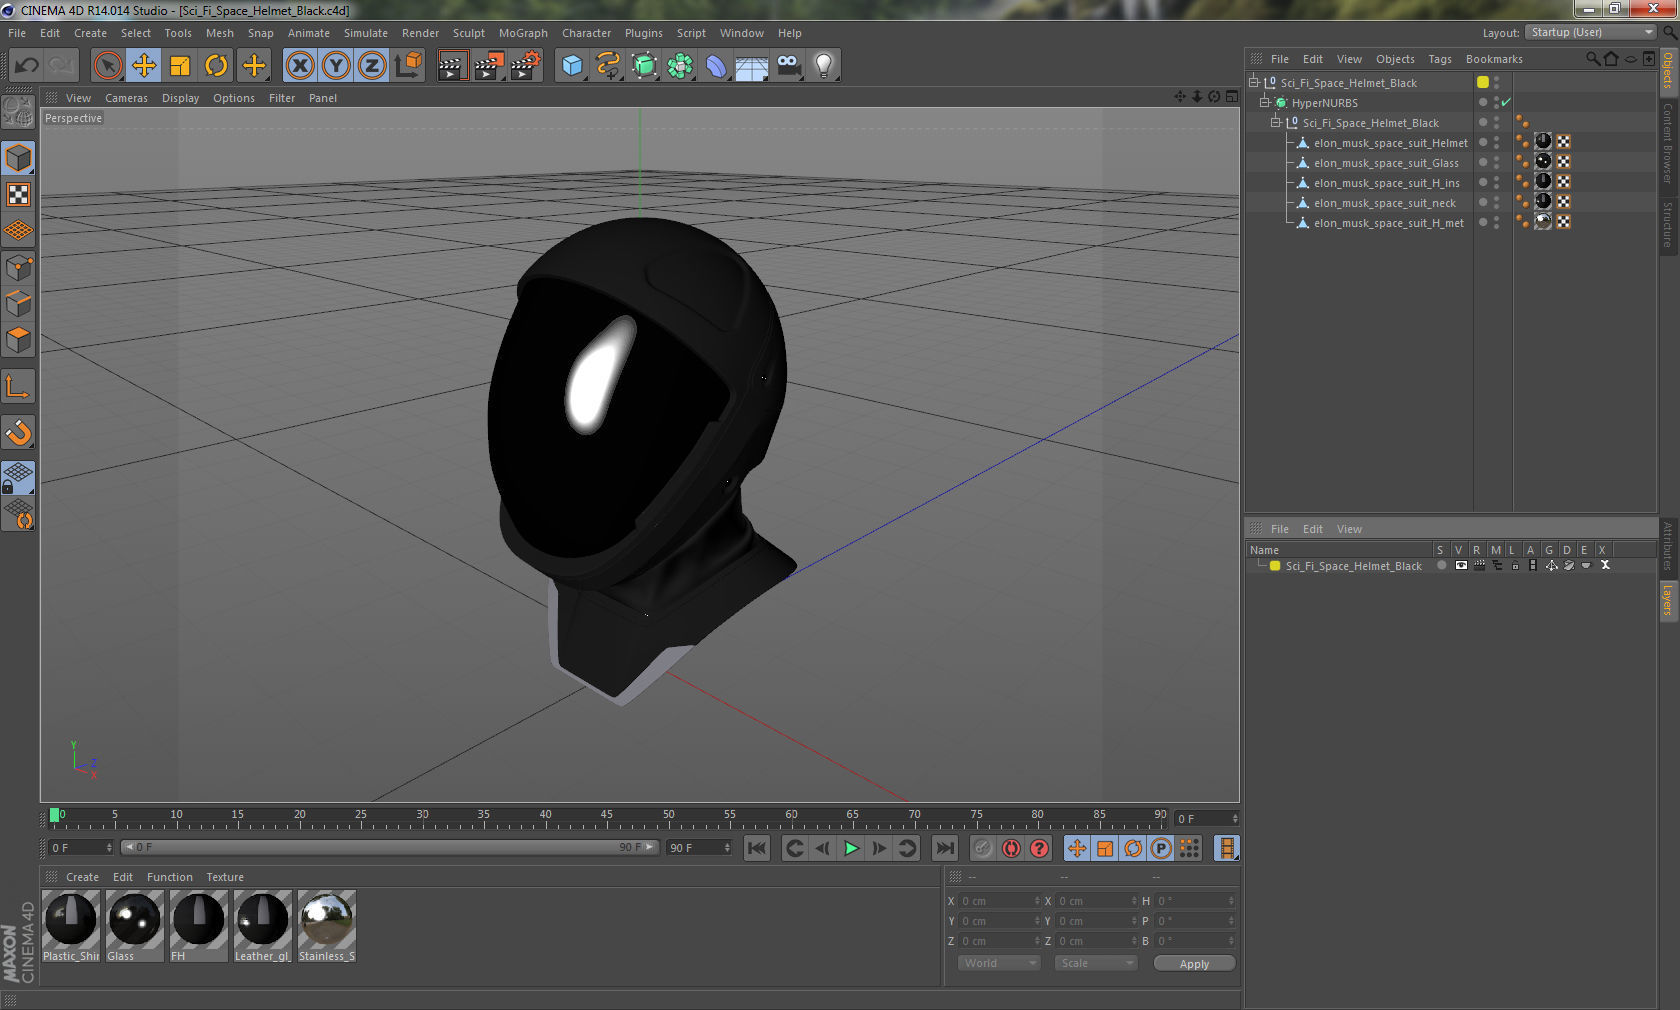Viewport: 1680px width, 1010px height.
Task: Open the Layout Startup dropdown
Action: pos(1591,32)
